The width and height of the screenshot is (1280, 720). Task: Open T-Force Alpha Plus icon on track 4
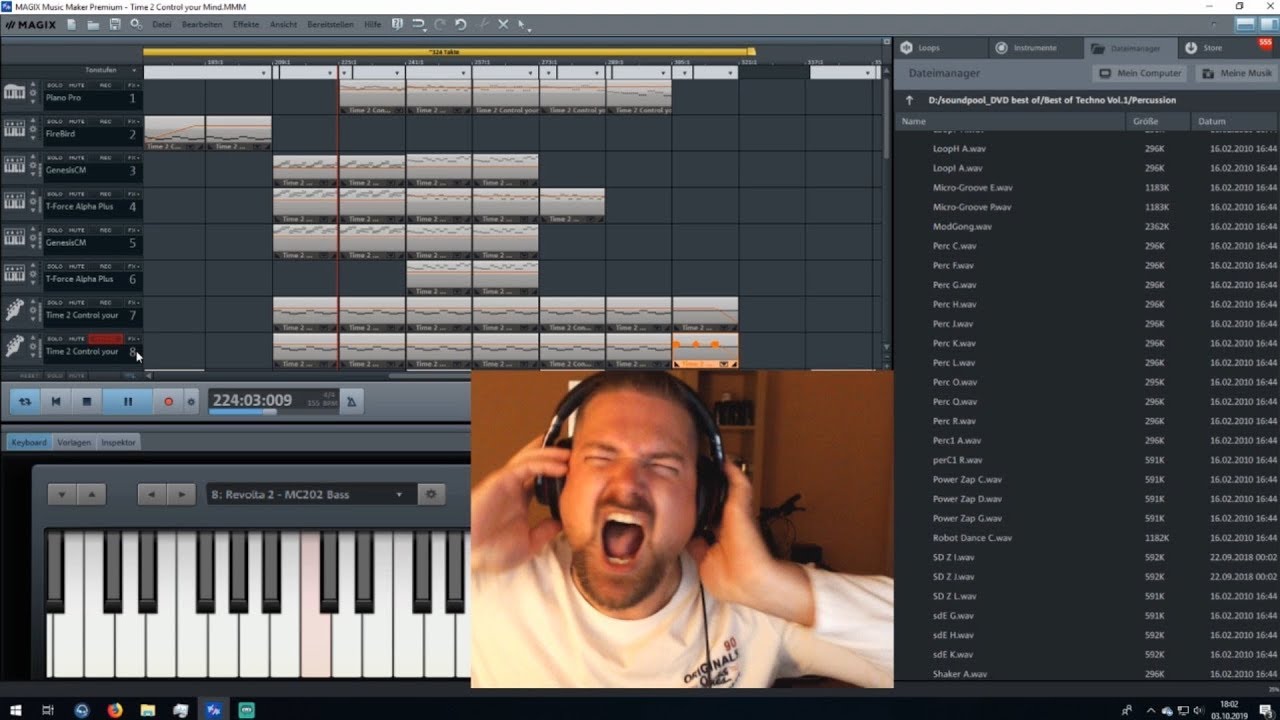pos(14,202)
